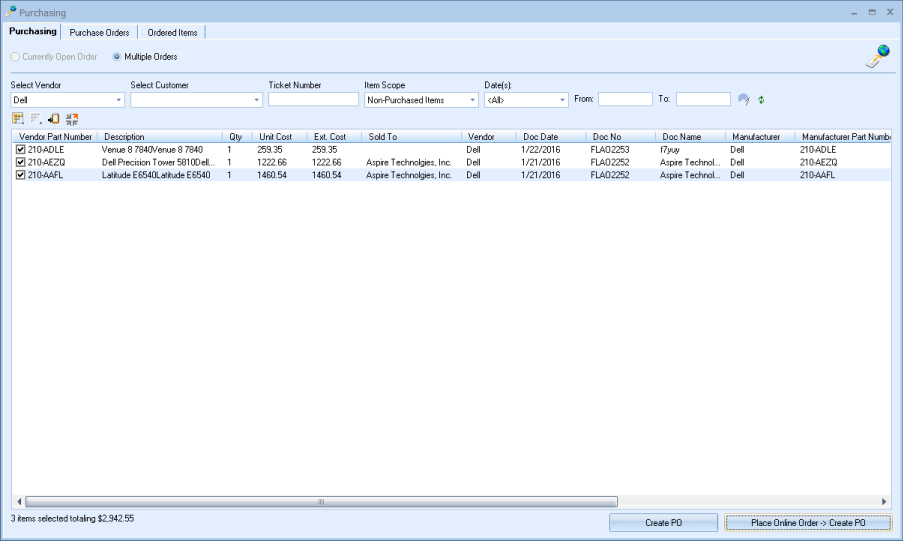903x541 pixels.
Task: Click the Purchasing window title icon
Action: coord(11,11)
